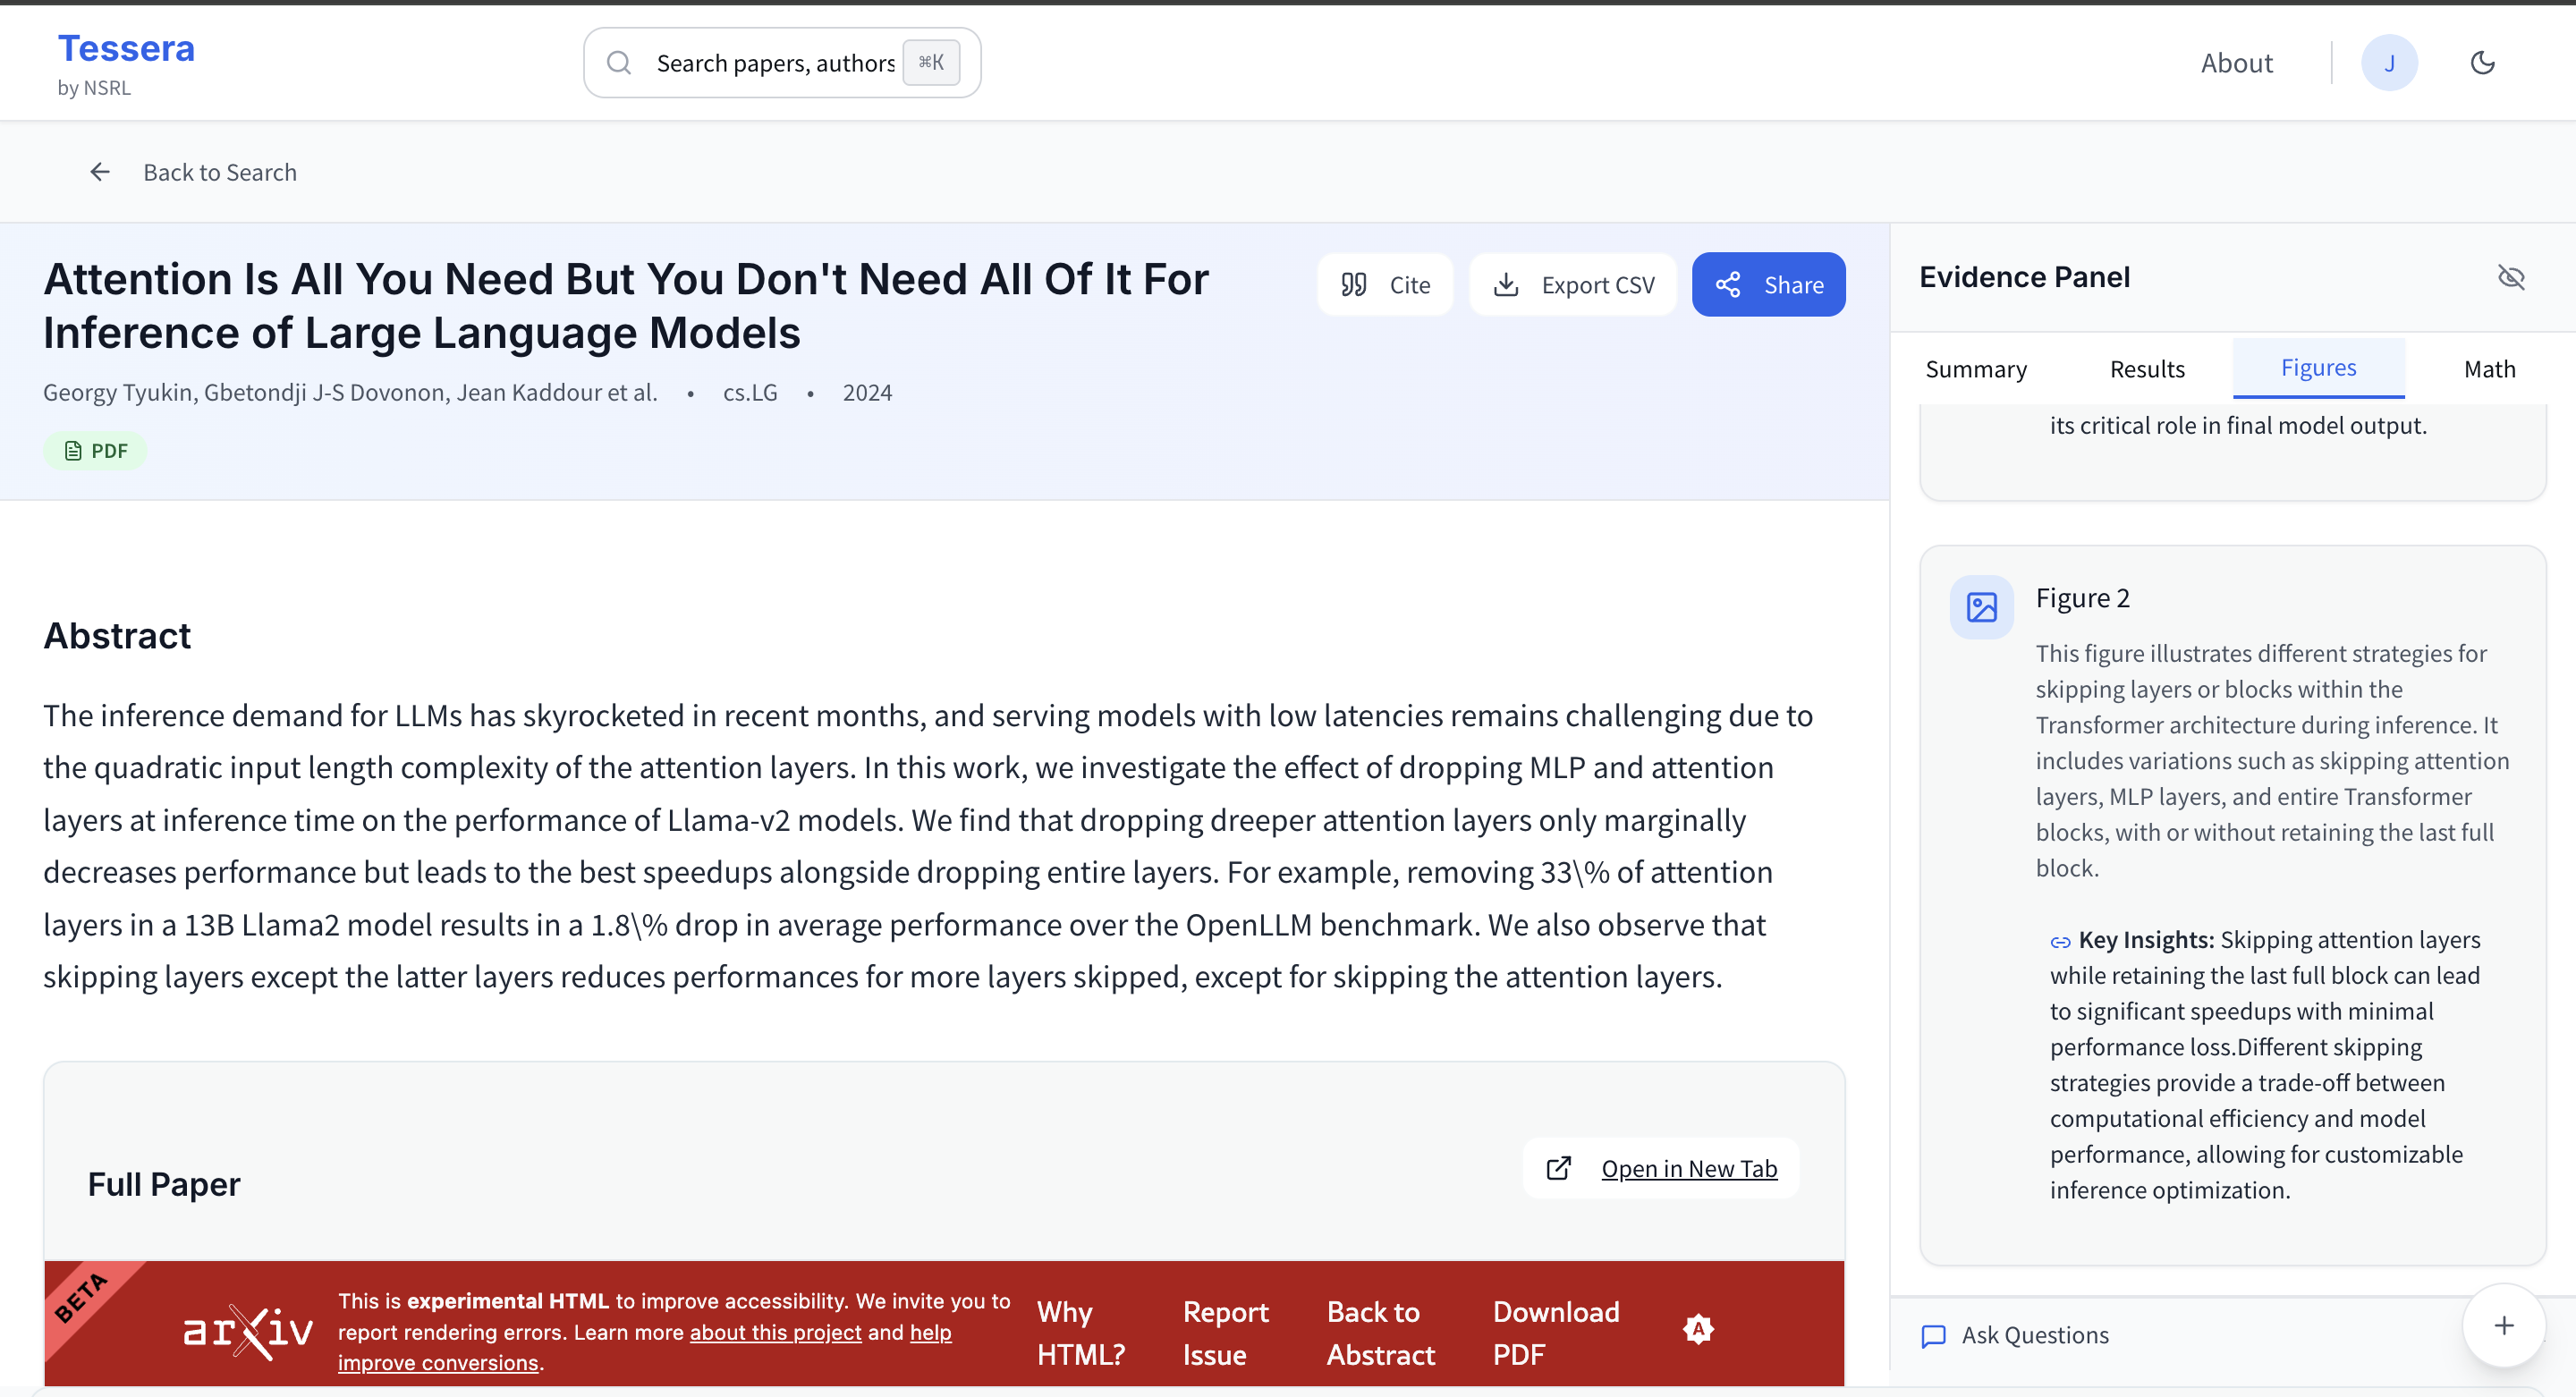Toggle arXiv color scheme icon
The image size is (2576, 1397).
point(1698,1329)
